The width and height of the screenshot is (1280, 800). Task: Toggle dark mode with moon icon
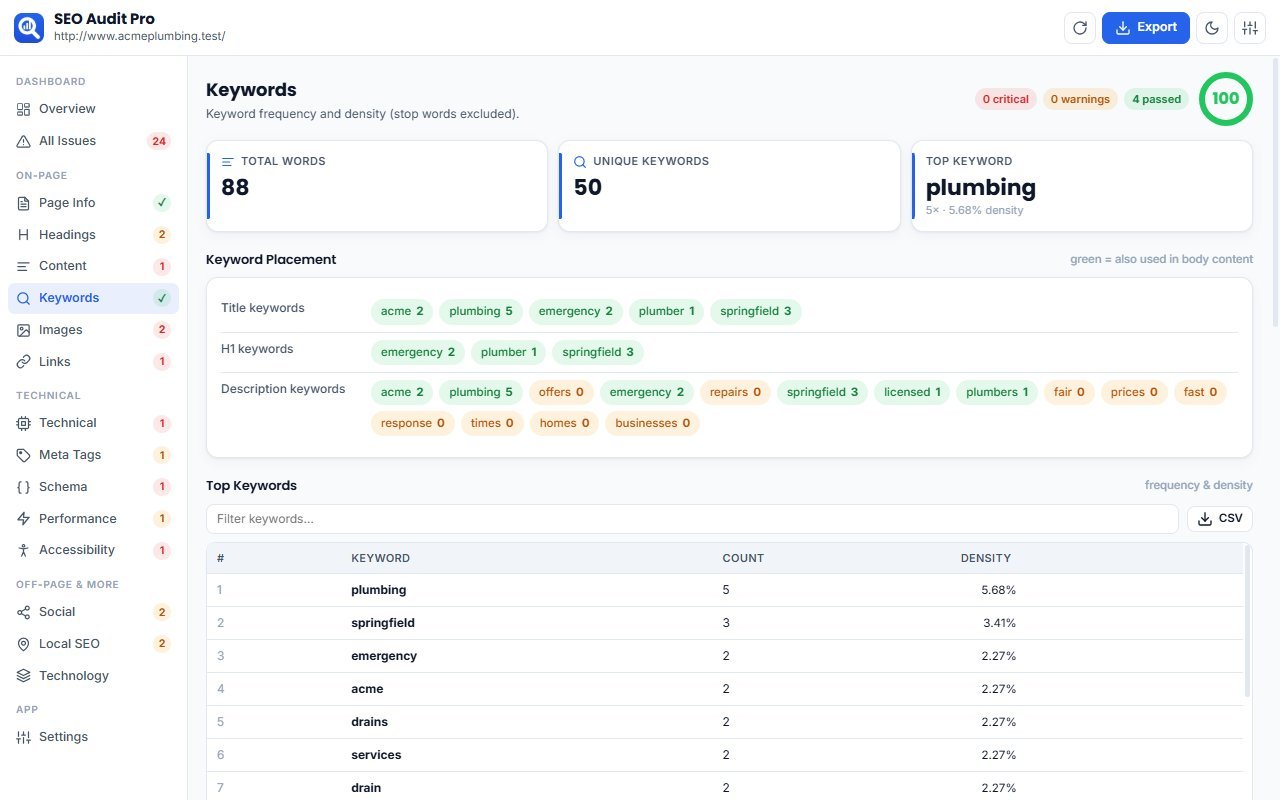click(x=1213, y=28)
